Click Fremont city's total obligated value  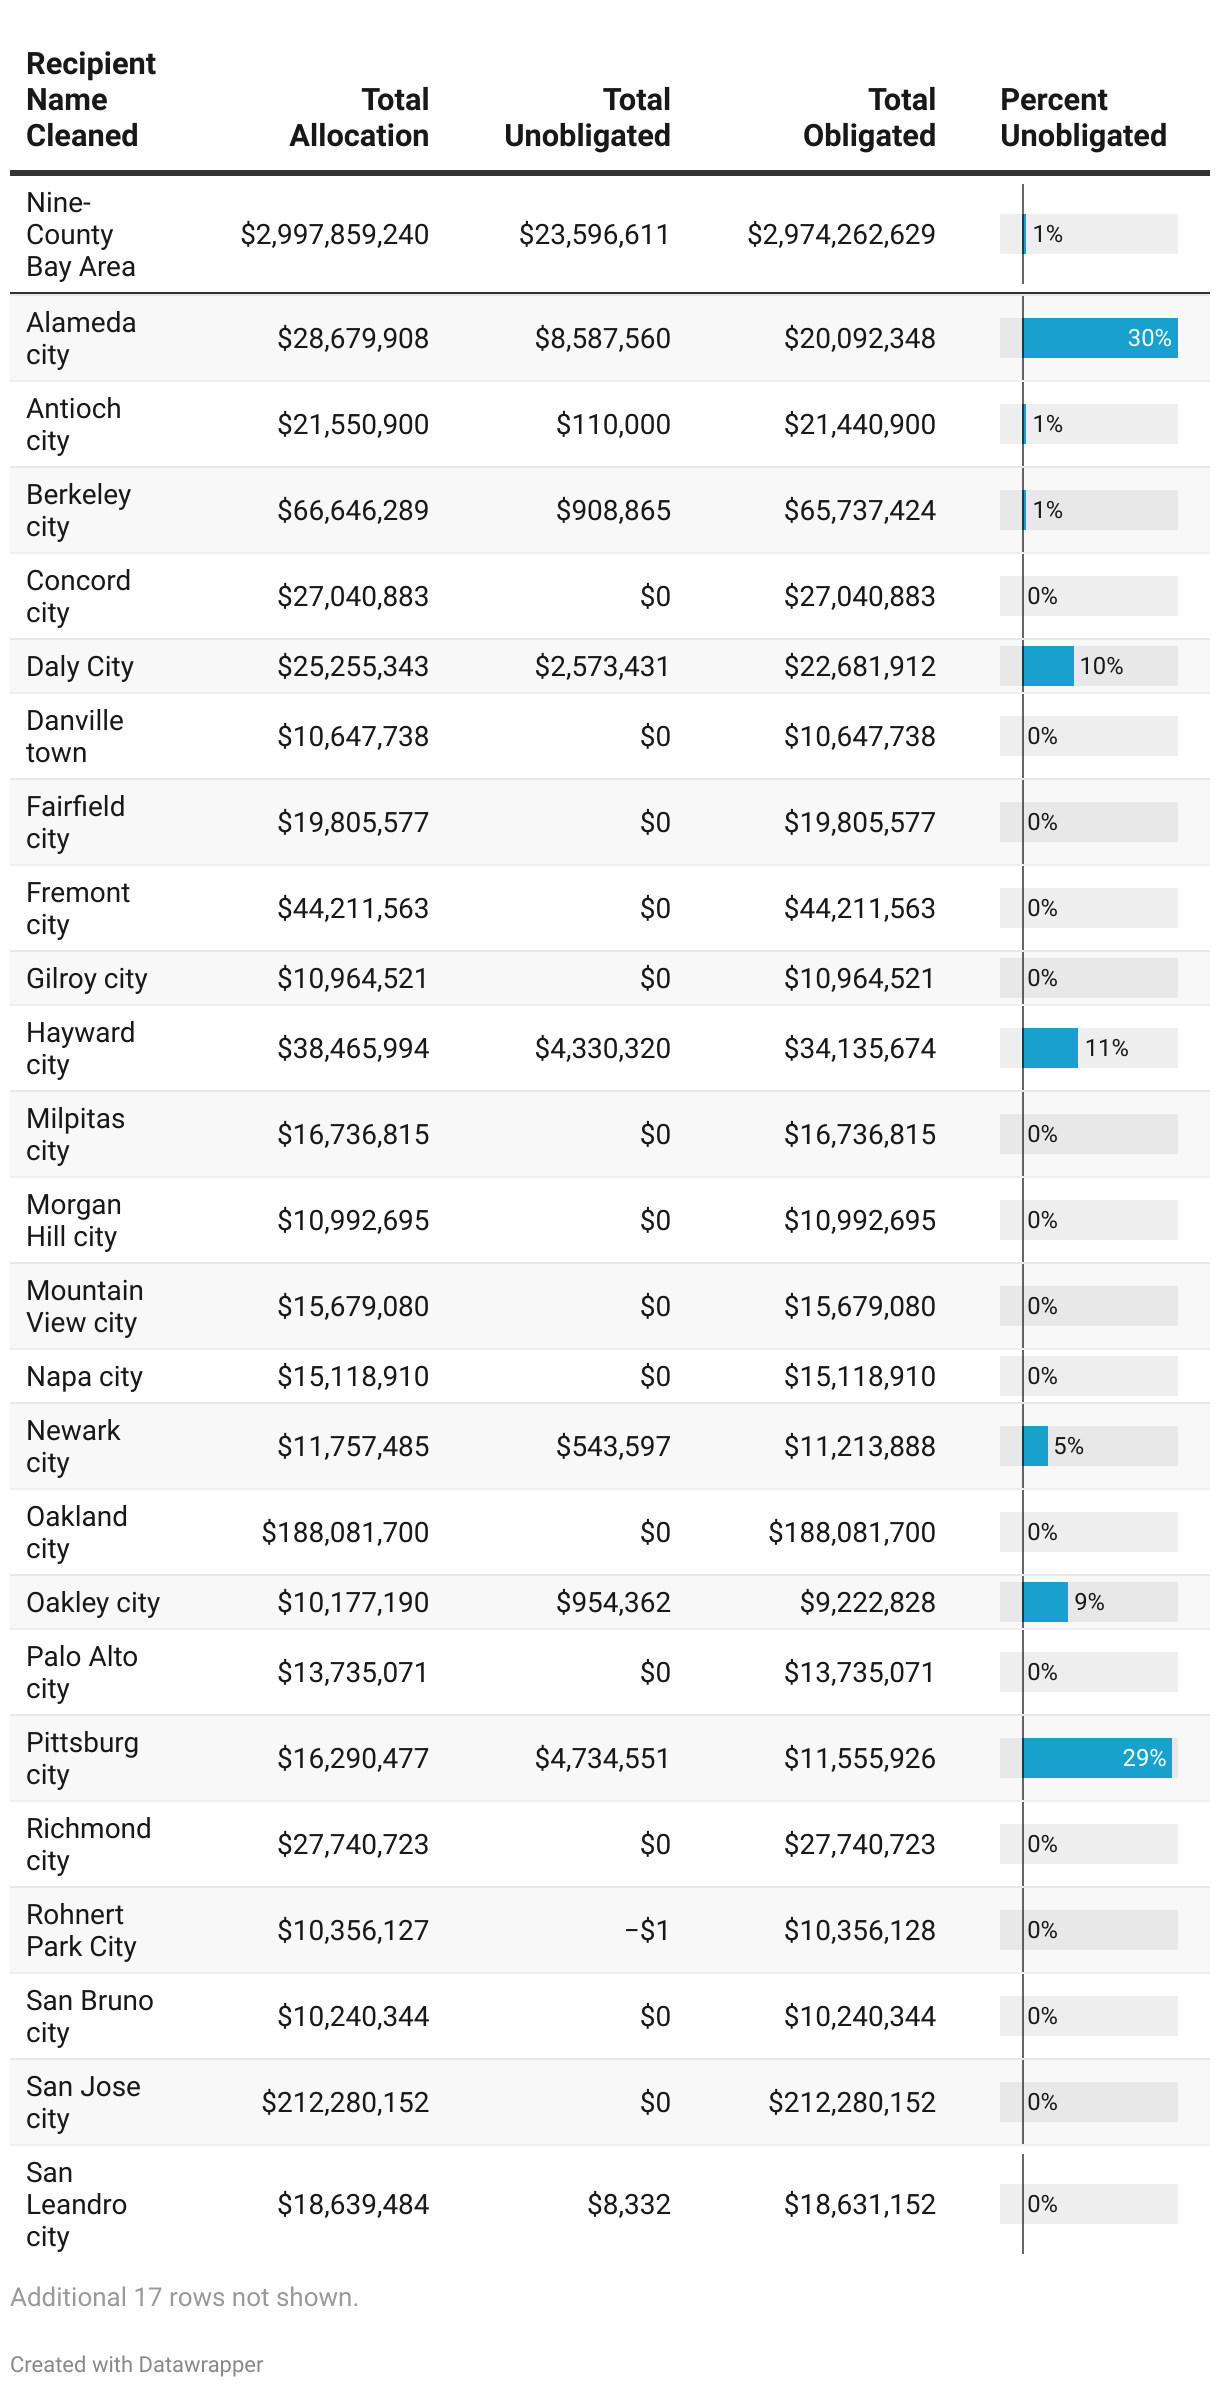click(x=859, y=908)
